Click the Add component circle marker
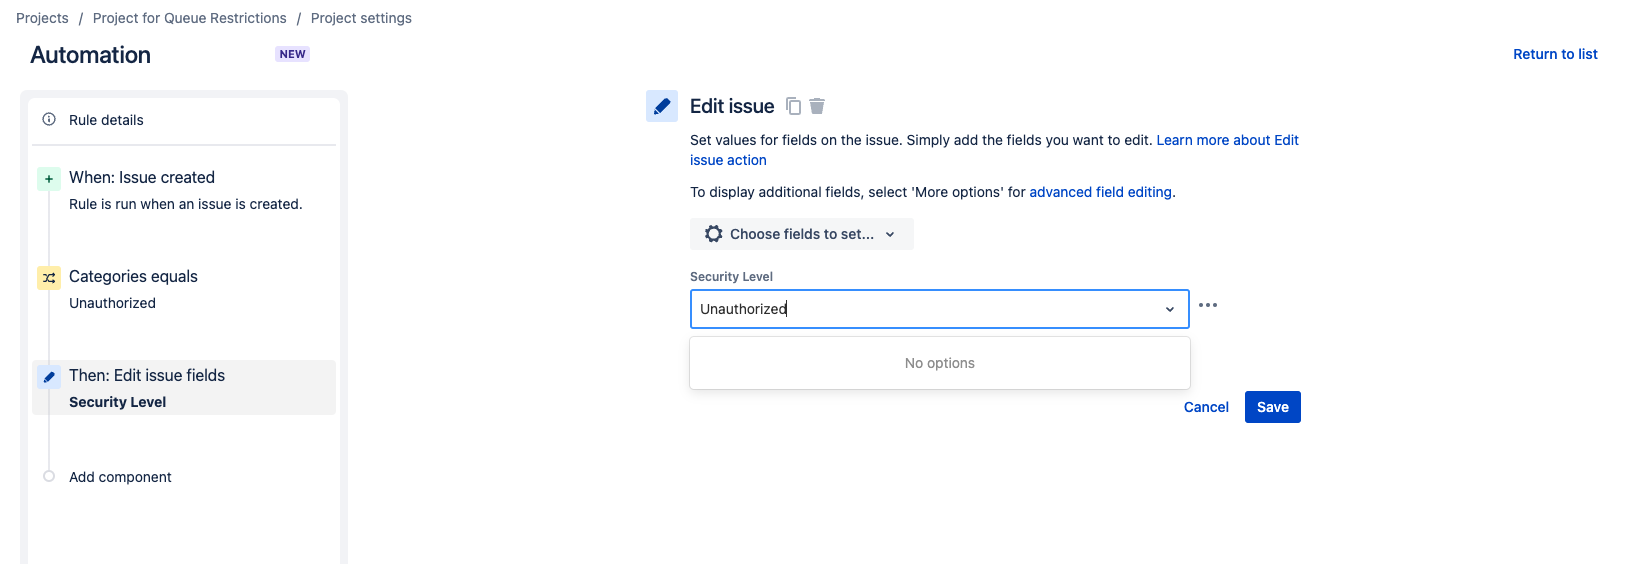The image size is (1641, 564). [x=49, y=476]
